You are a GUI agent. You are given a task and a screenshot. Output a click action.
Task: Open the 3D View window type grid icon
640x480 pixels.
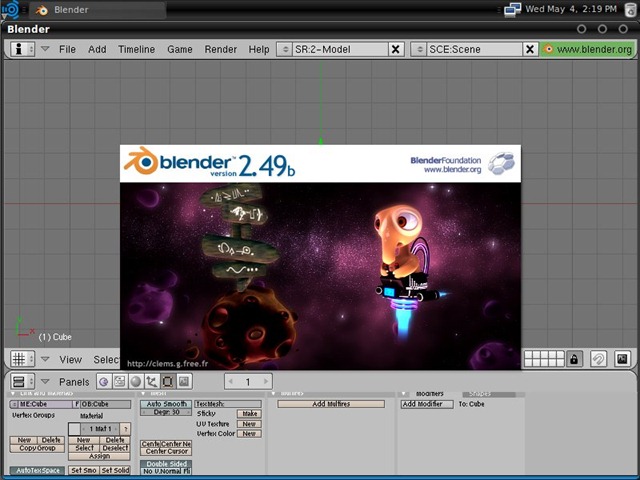[22, 359]
